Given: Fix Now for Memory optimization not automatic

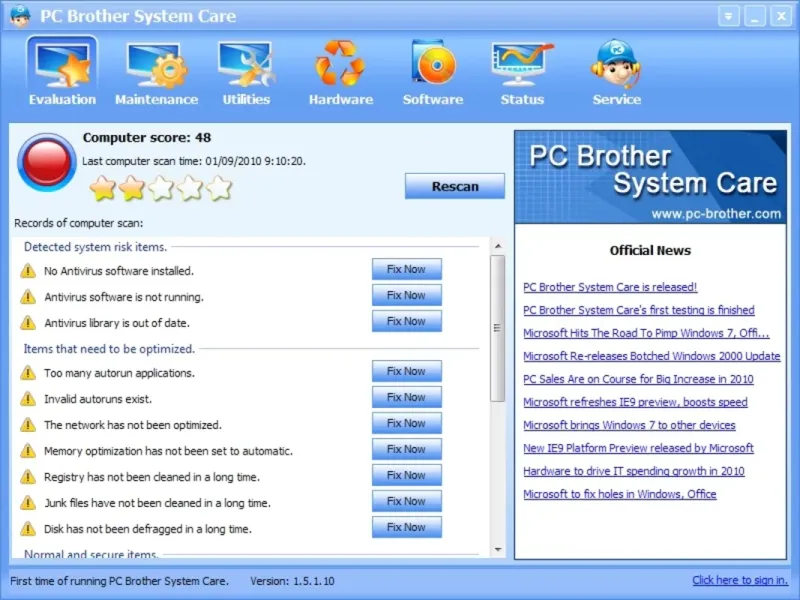Looking at the screenshot, I should [407, 449].
